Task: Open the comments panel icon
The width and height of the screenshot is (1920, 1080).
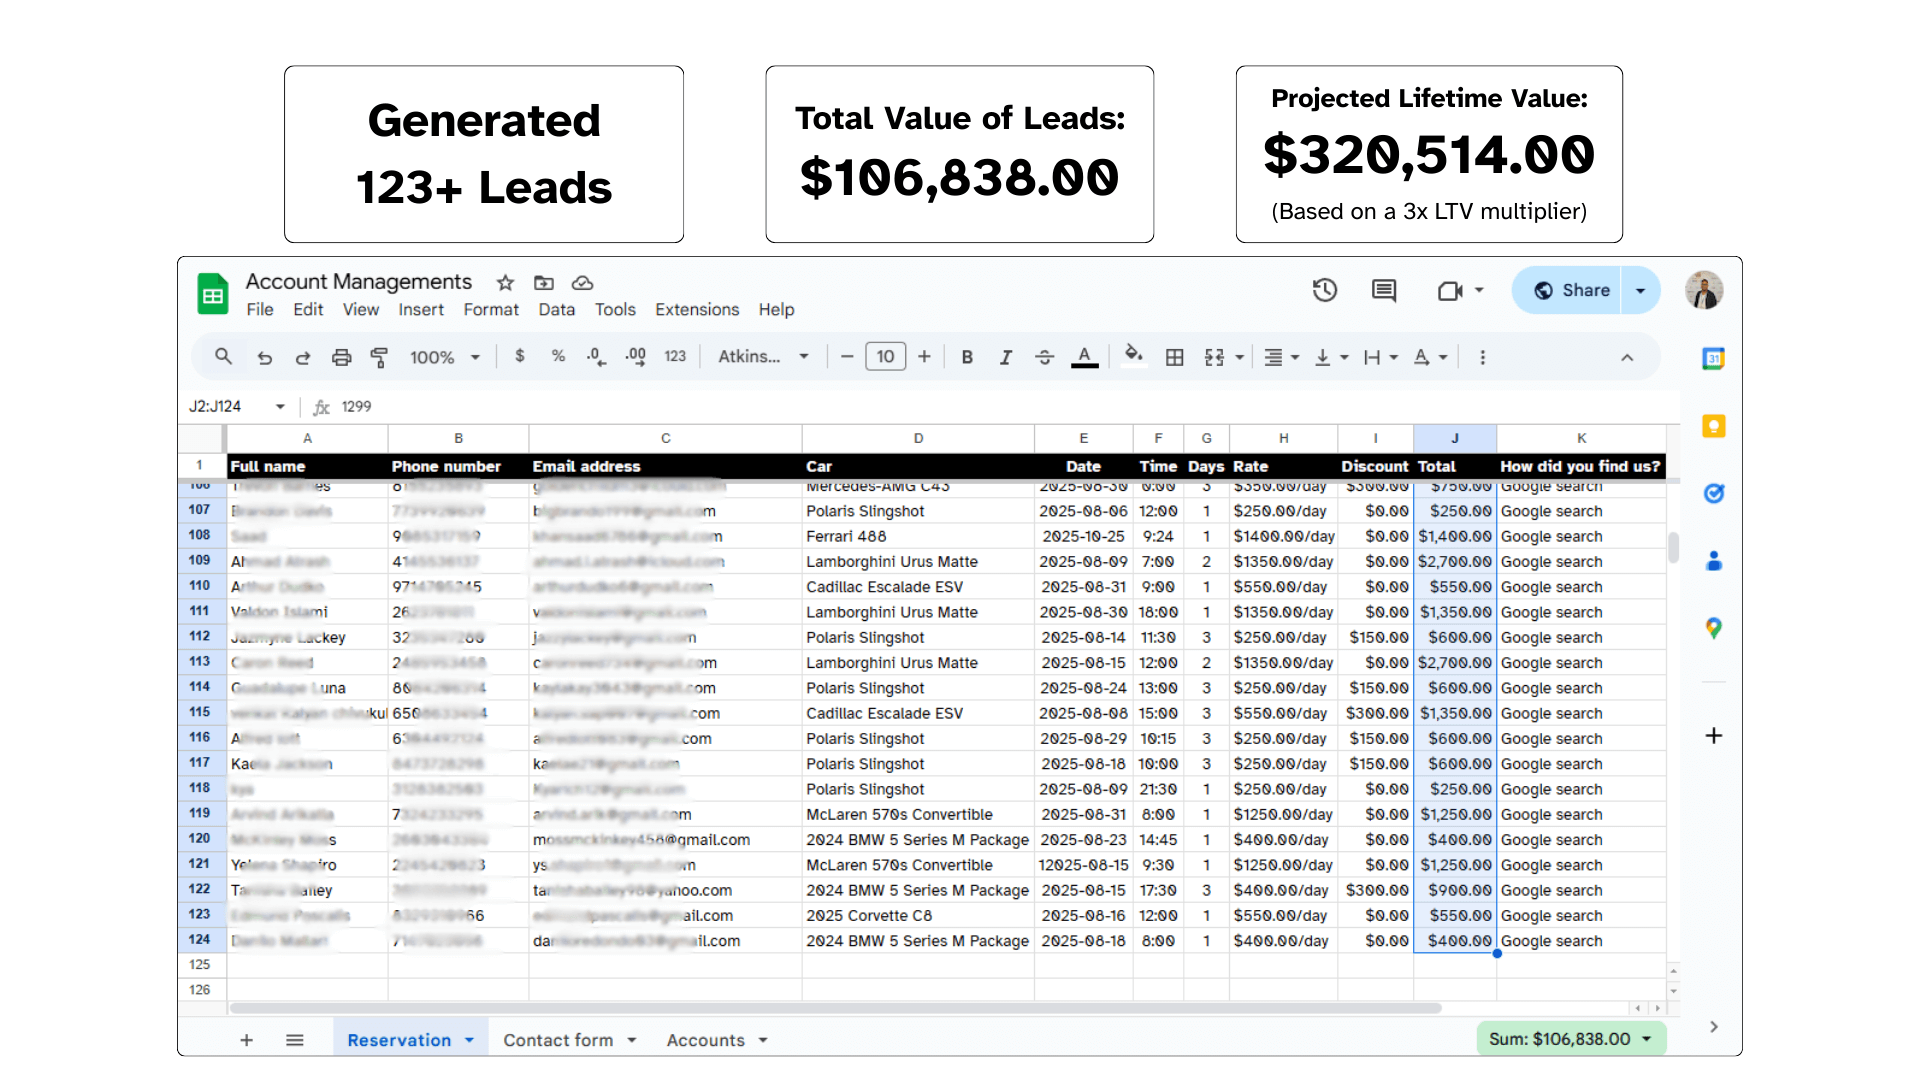Action: 1384,290
